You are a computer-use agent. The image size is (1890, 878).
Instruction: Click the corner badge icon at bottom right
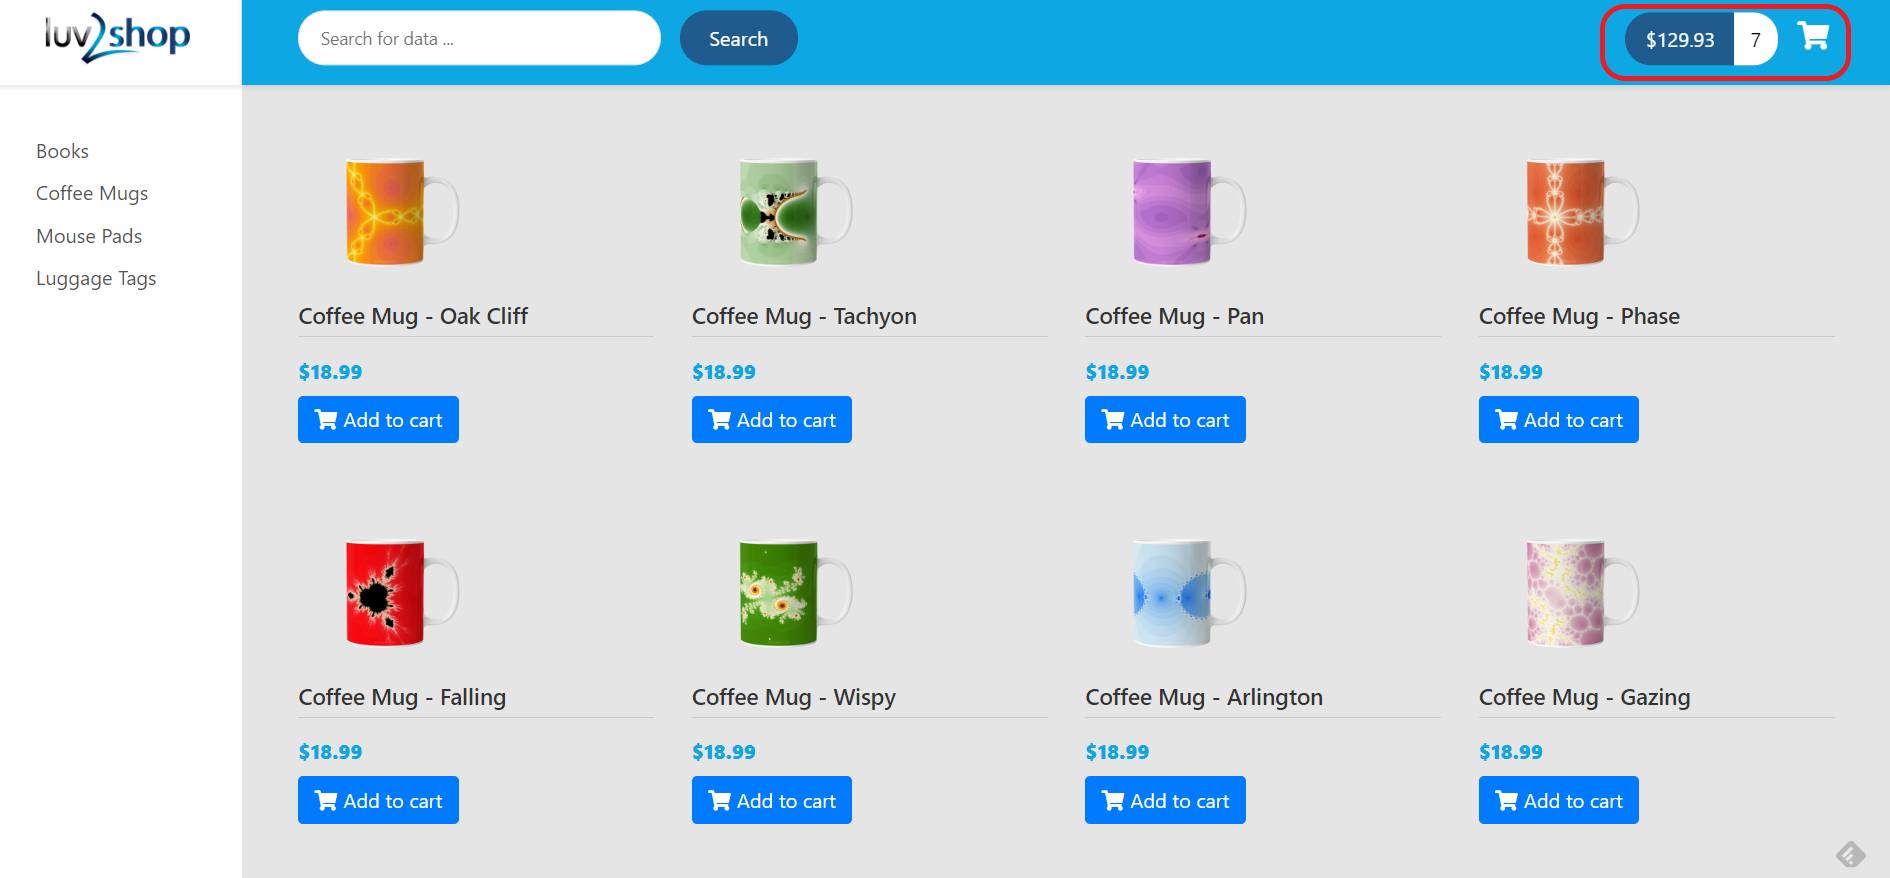point(1851,854)
